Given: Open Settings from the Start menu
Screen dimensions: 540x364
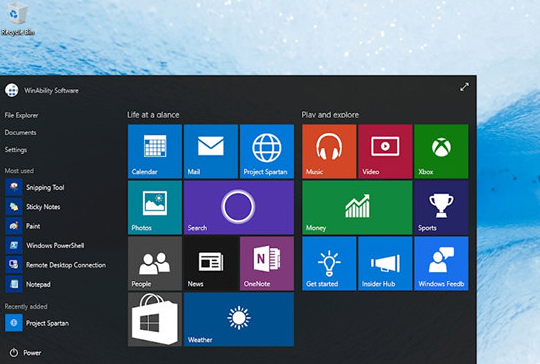Looking at the screenshot, I should pyautogui.click(x=15, y=150).
